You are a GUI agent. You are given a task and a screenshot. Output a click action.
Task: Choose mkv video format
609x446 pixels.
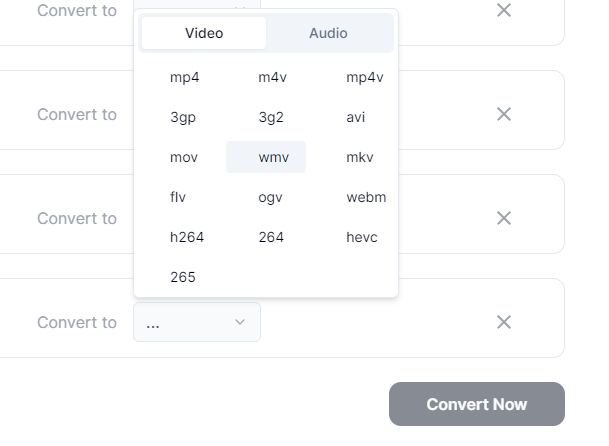[x=359, y=157]
